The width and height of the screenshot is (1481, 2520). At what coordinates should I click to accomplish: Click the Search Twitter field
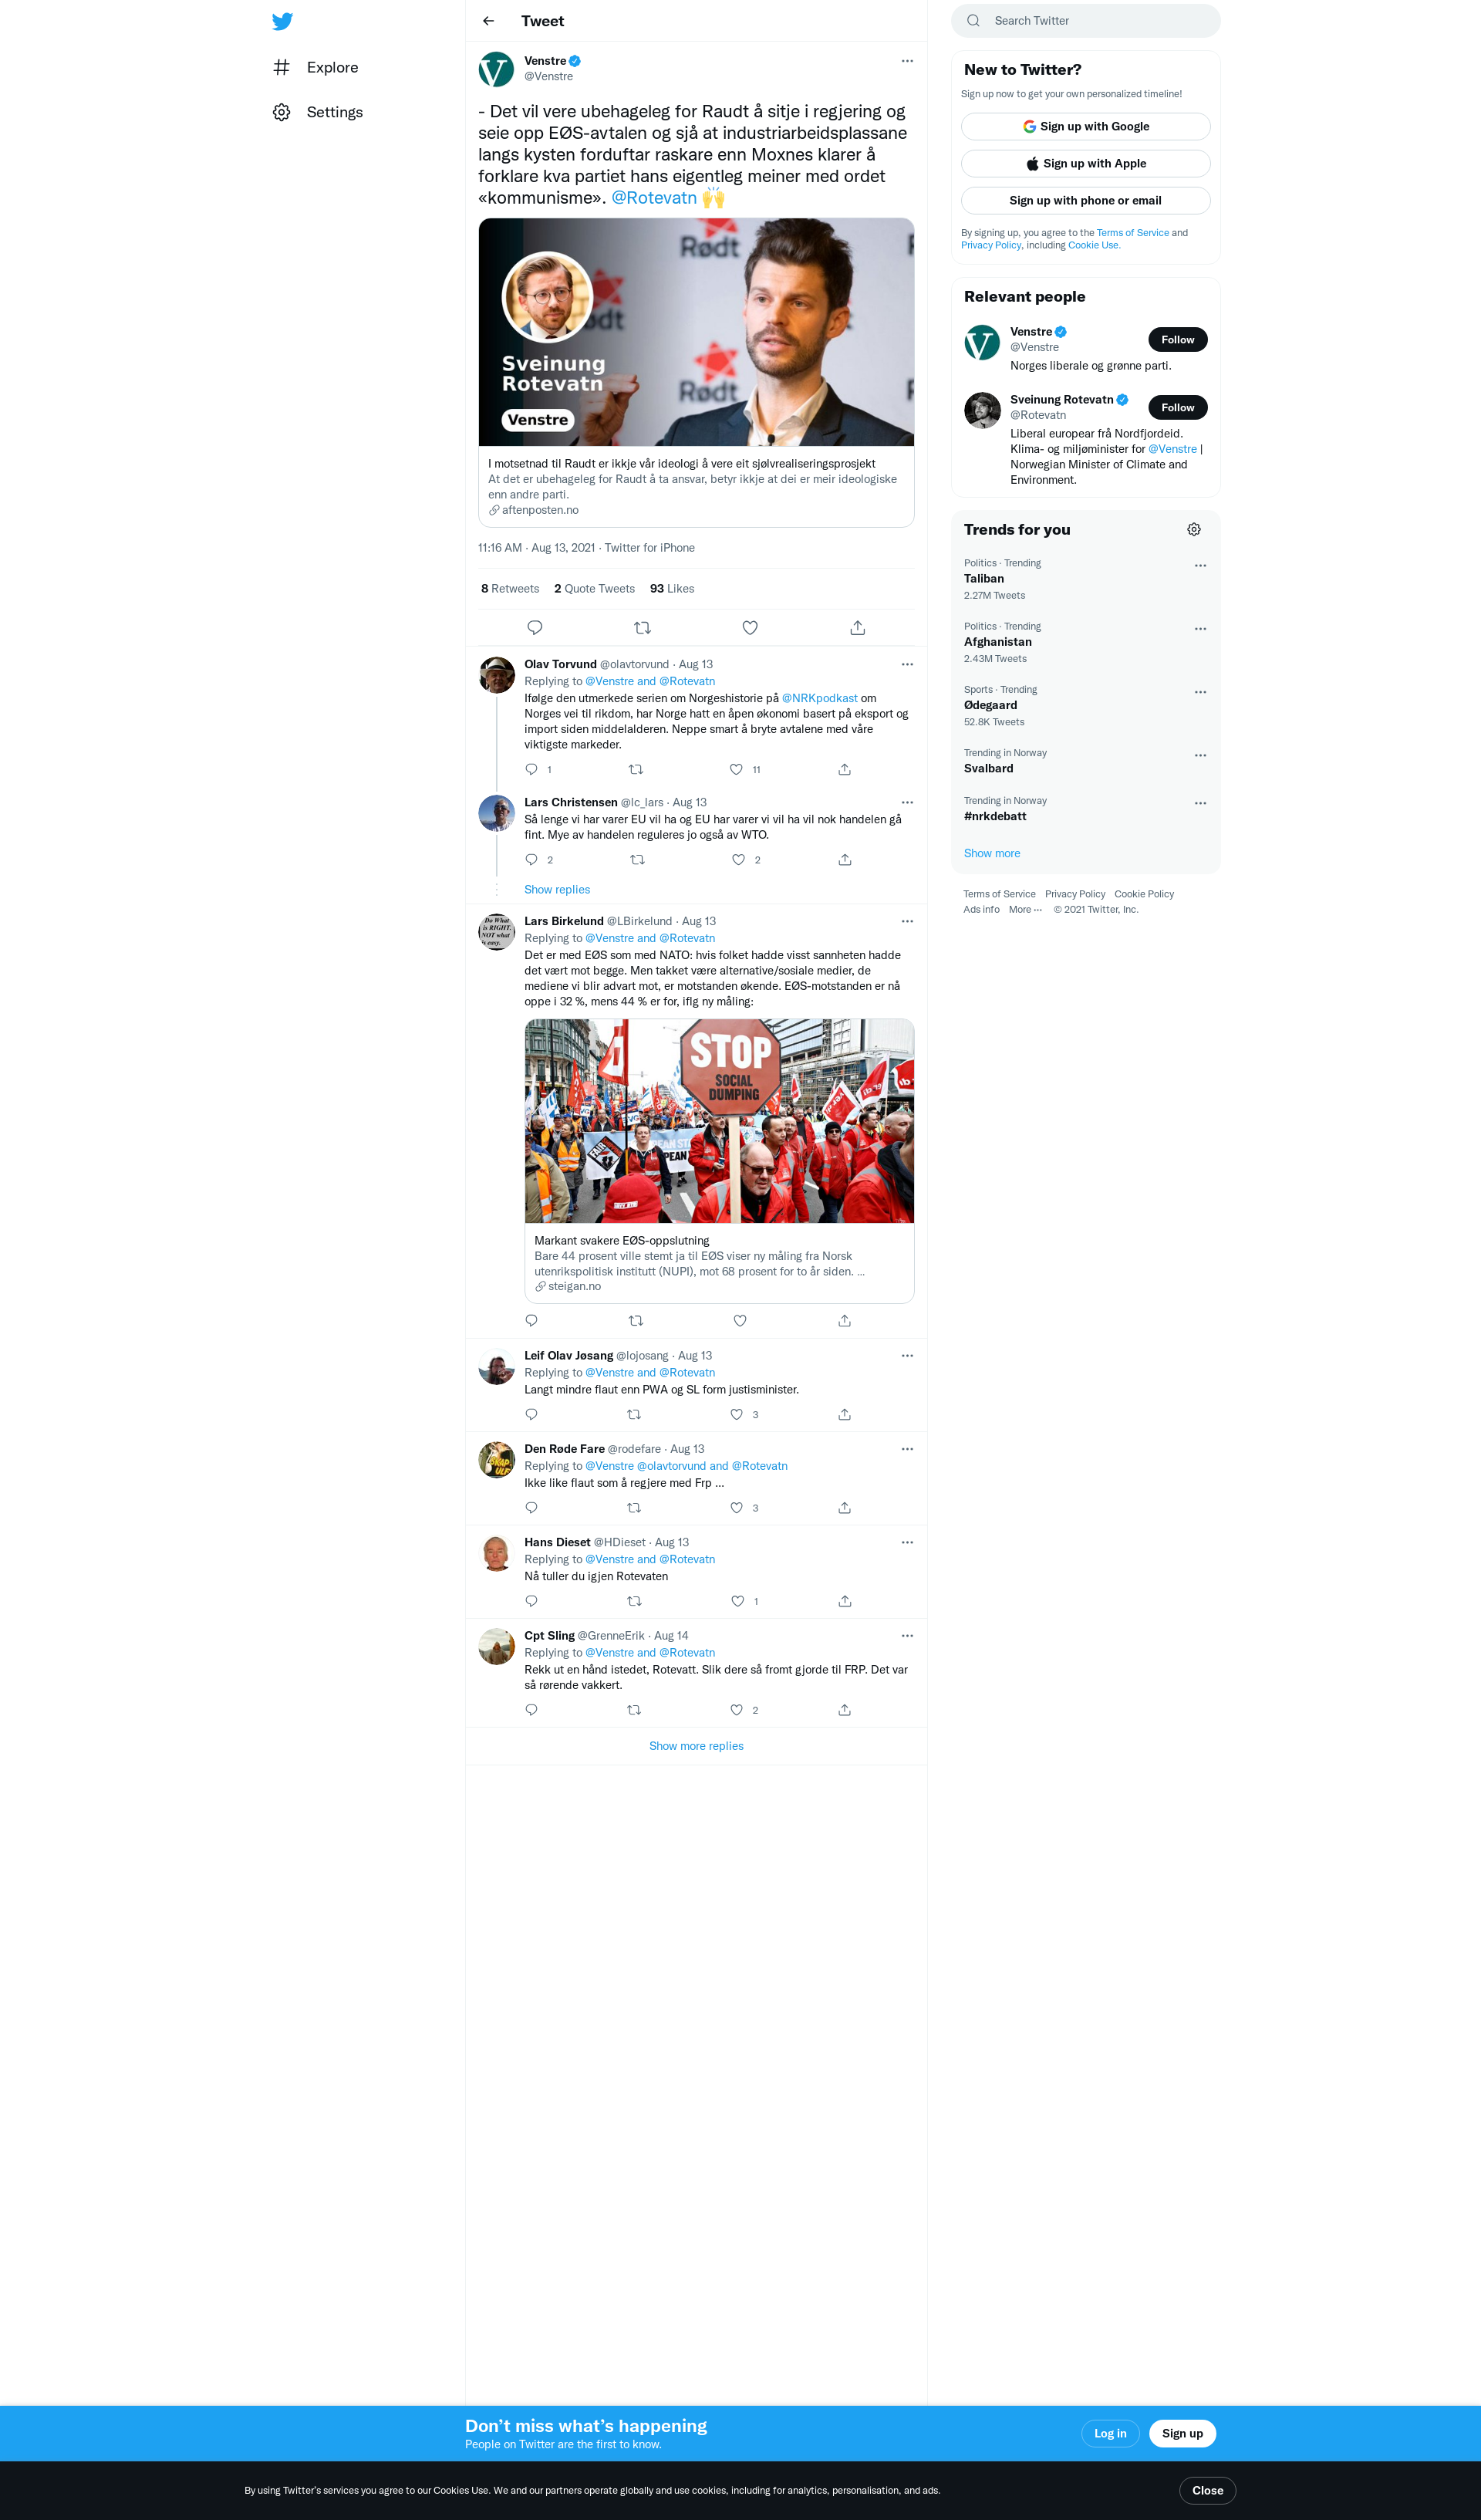coord(1085,21)
